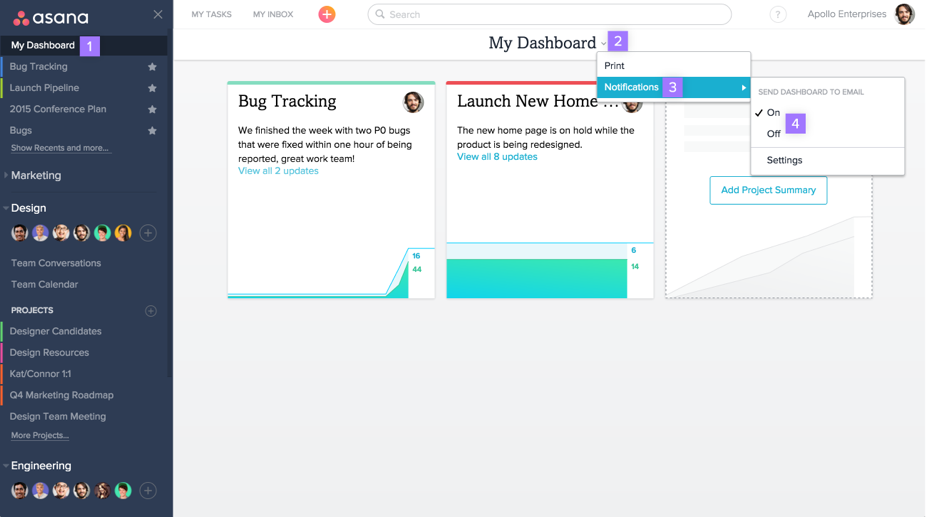Select Print from the dashboard menu

(673, 66)
